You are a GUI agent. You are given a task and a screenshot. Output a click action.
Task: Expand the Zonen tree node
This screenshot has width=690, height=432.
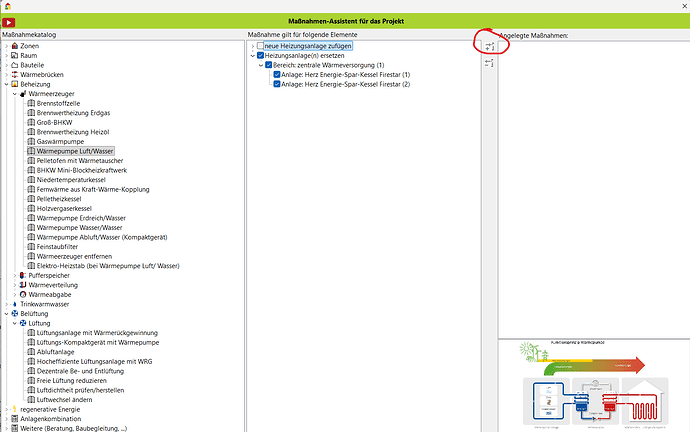pyautogui.click(x=5, y=46)
